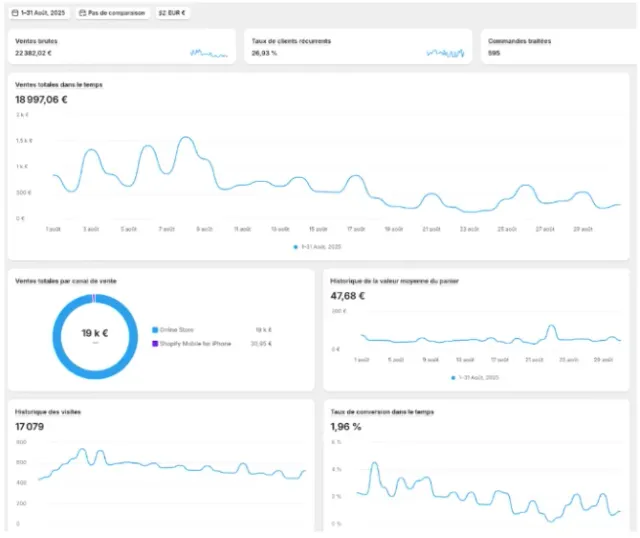Open Taux de conversion dans le temps report
Viewport: 640px width, 538px height.
point(382,412)
